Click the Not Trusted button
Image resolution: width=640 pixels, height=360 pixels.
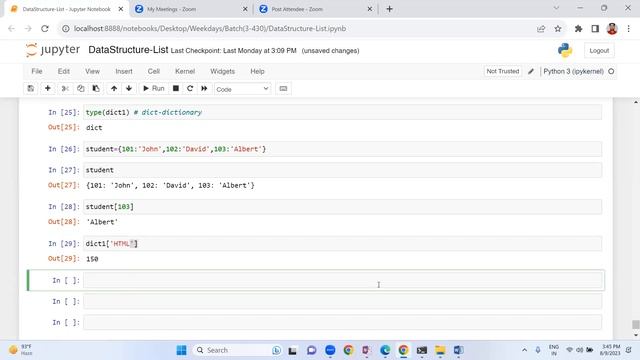[x=502, y=71]
